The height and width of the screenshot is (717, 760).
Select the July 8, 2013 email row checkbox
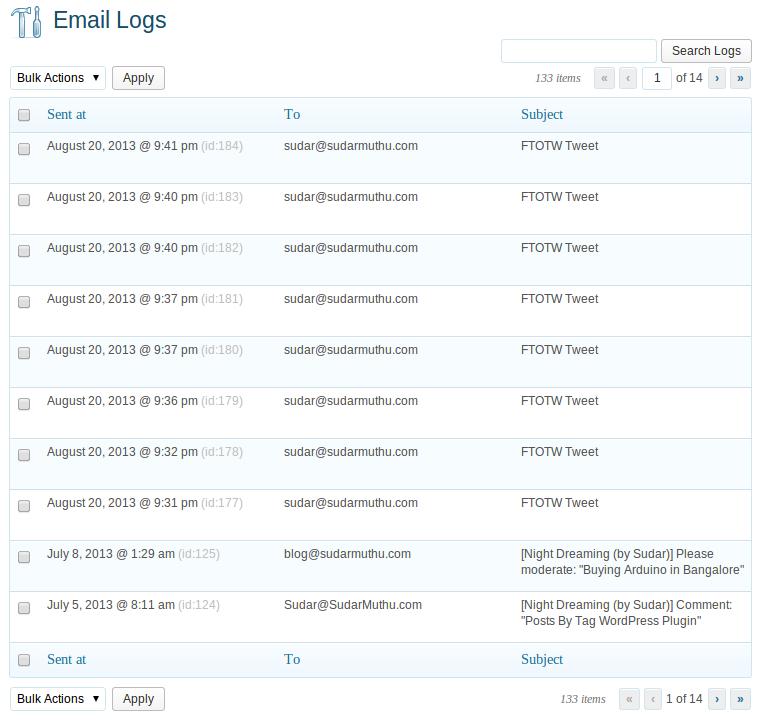[24, 557]
